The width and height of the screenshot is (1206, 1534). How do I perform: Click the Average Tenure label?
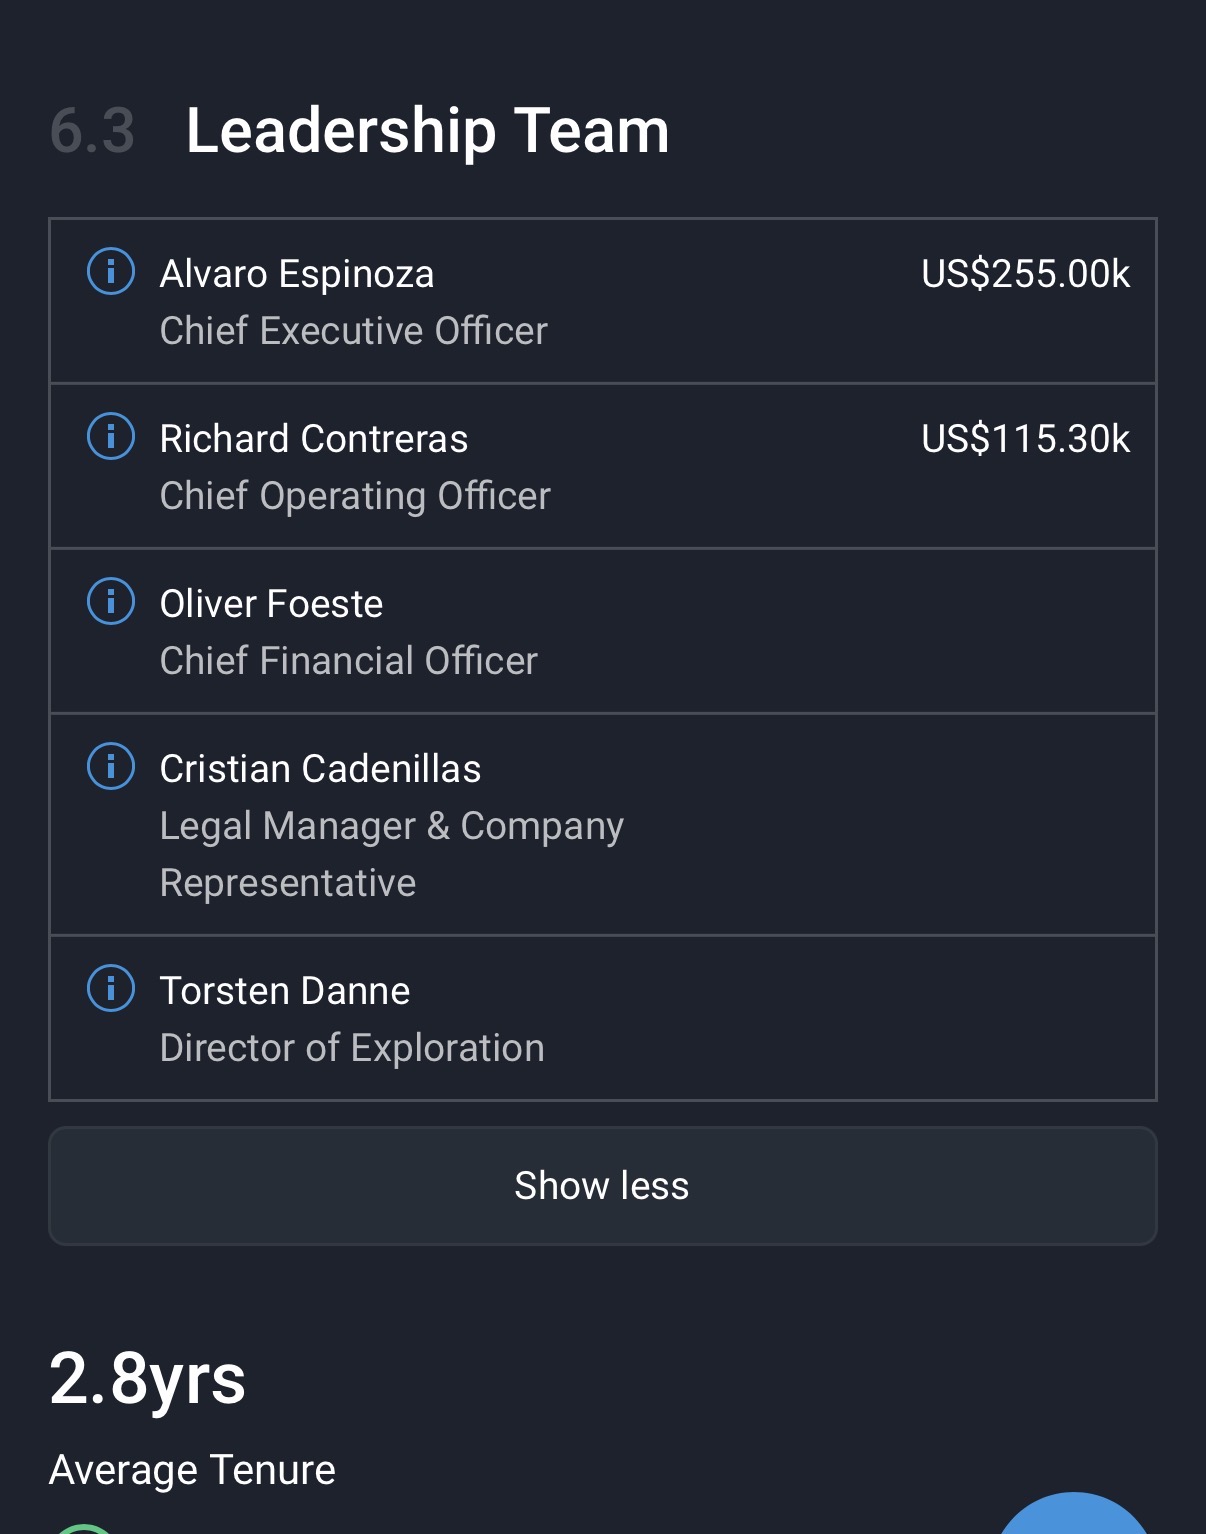point(192,1470)
